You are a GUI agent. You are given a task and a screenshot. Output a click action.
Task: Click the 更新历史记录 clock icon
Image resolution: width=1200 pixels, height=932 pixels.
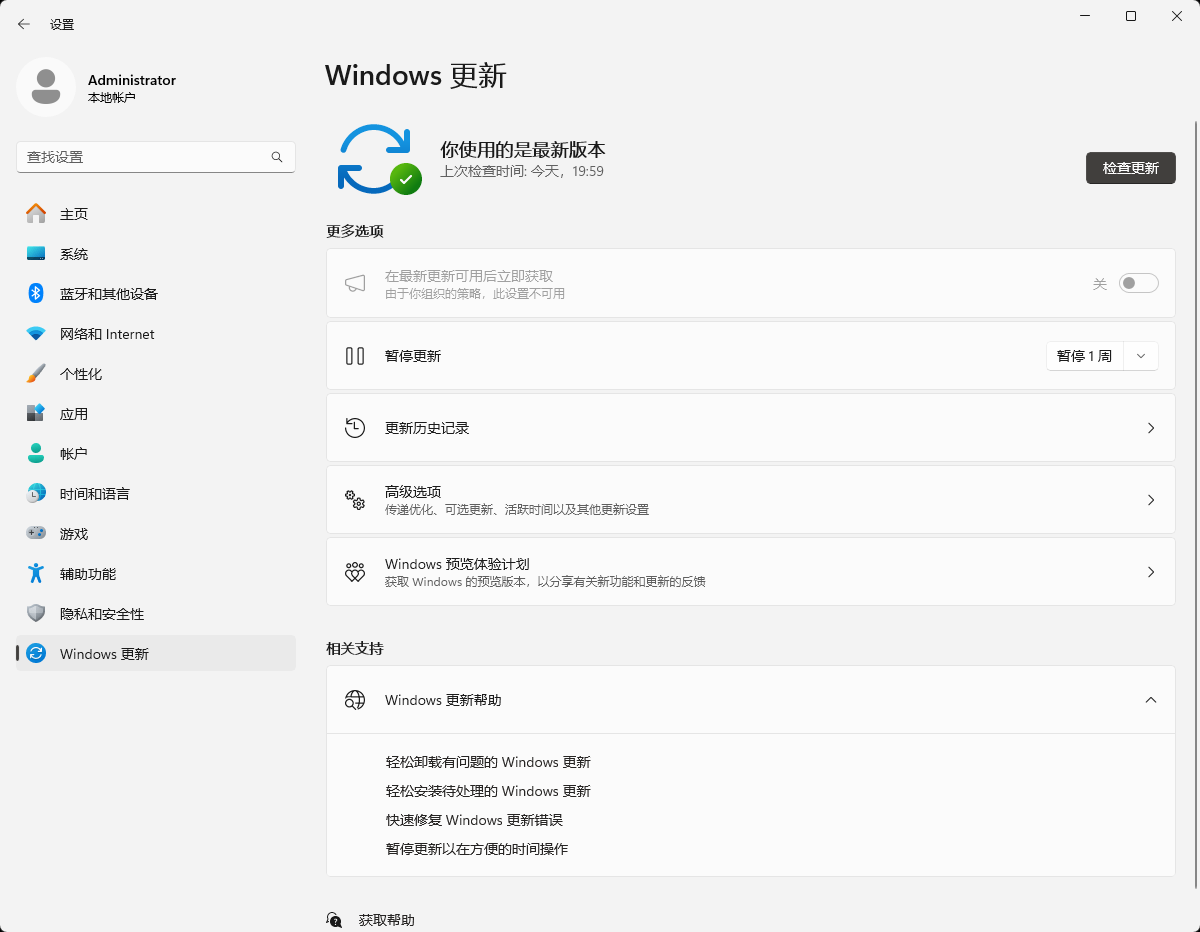pos(355,428)
